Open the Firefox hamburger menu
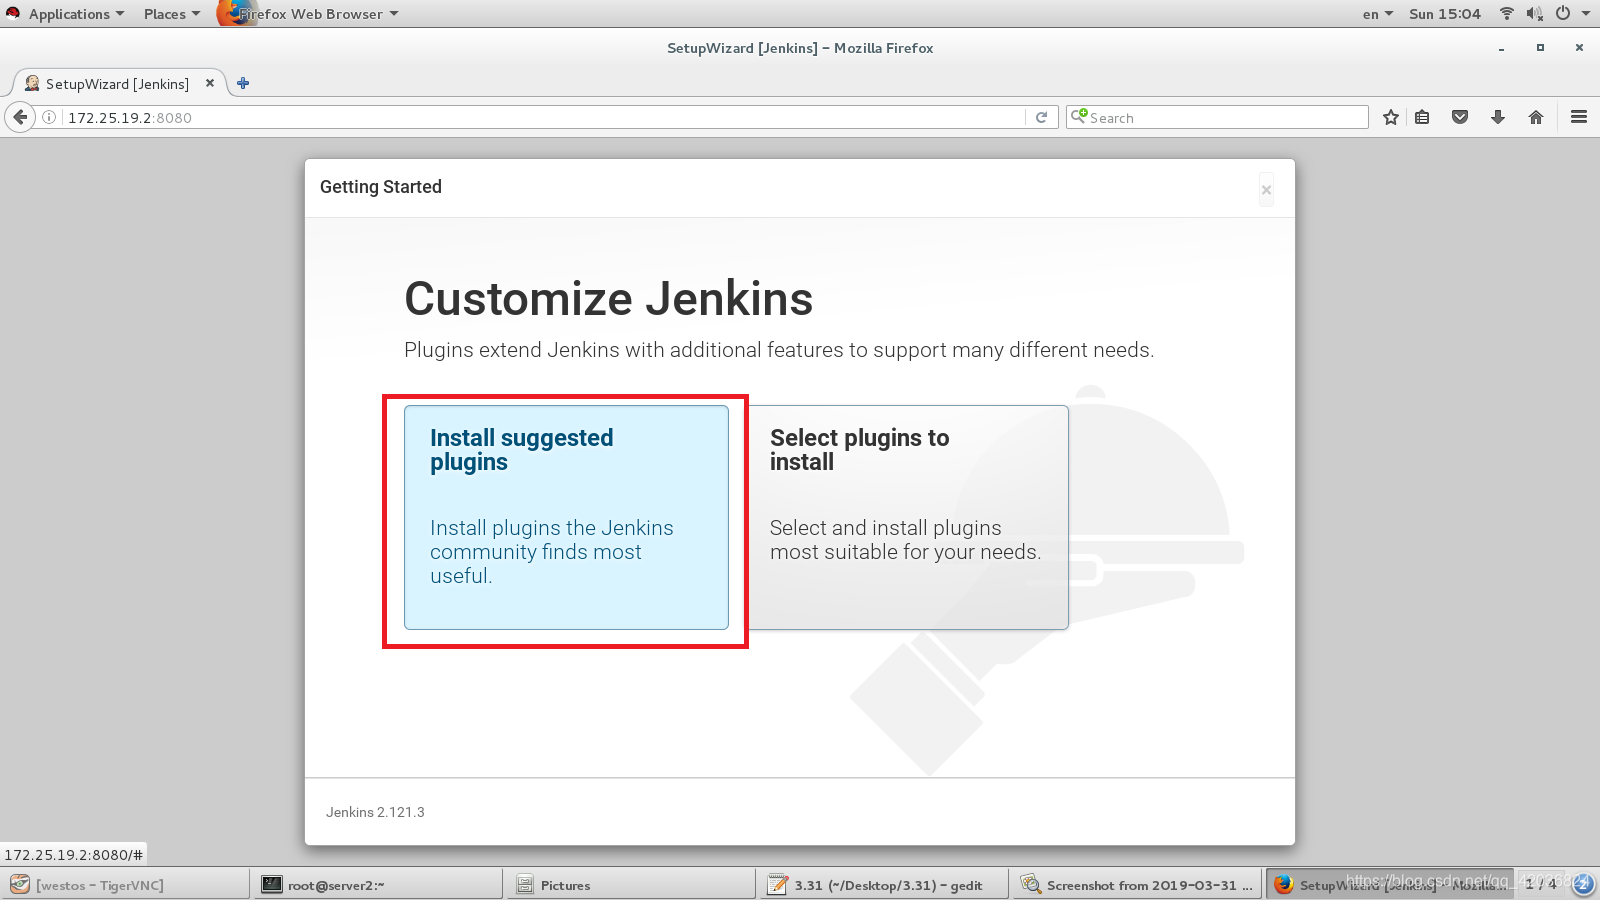The width and height of the screenshot is (1600, 900). click(1579, 117)
